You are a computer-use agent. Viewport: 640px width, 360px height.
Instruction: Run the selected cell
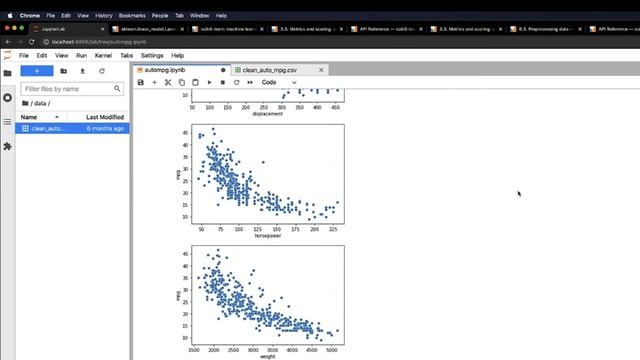[x=209, y=82]
